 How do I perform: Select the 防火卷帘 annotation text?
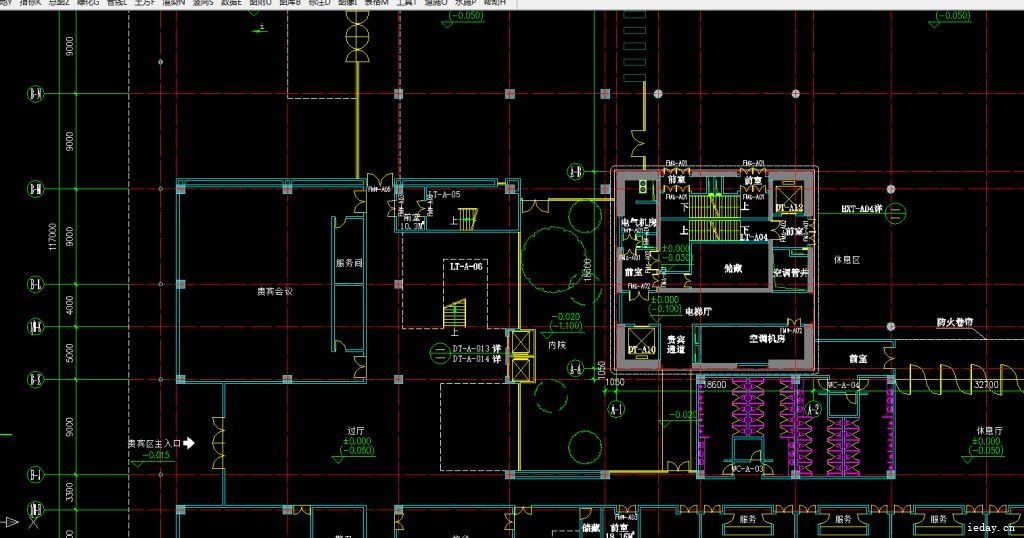tap(955, 322)
